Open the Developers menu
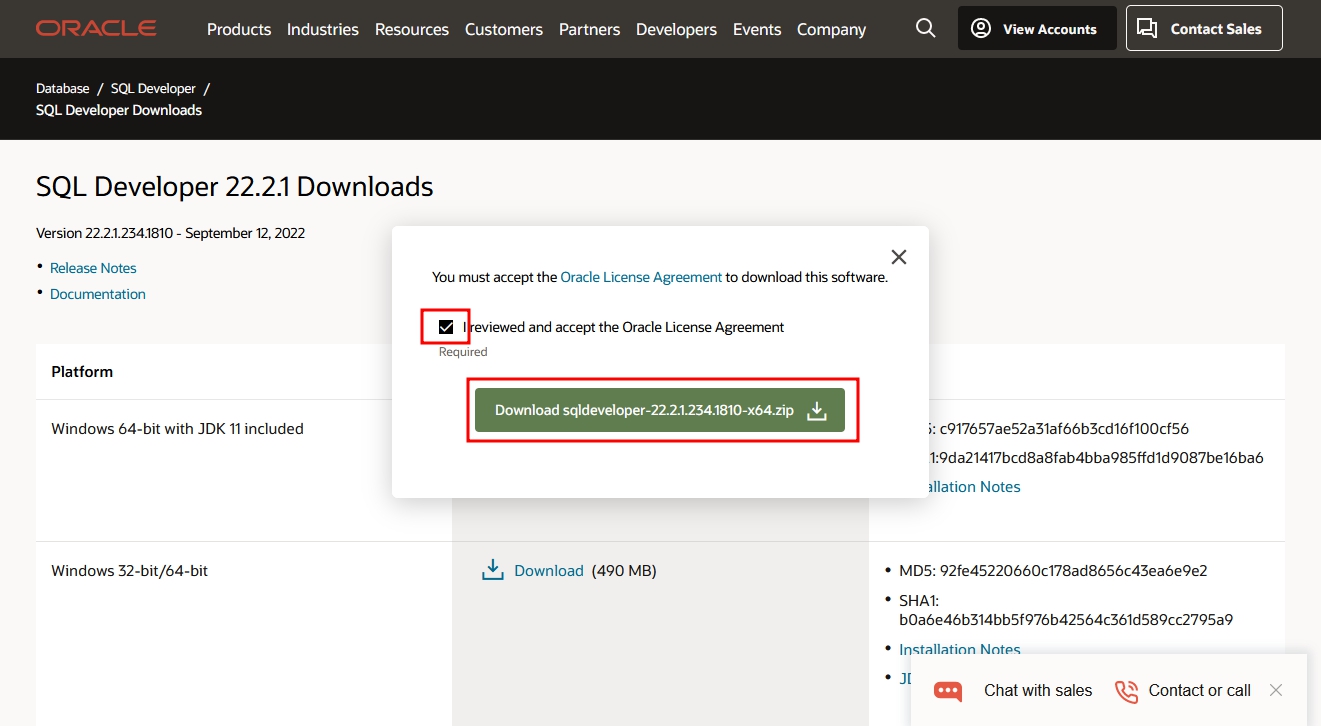This screenshot has height=726, width=1321. [677, 29]
